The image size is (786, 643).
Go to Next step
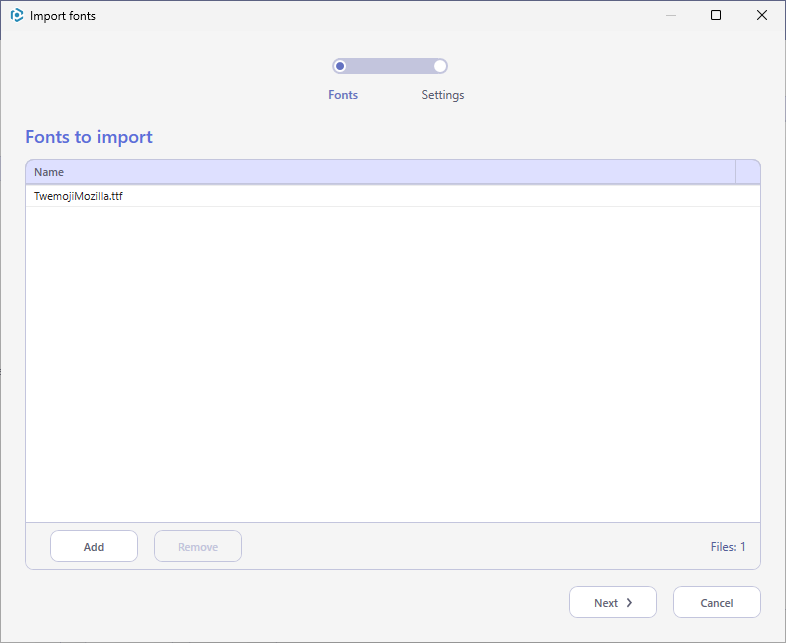point(613,602)
